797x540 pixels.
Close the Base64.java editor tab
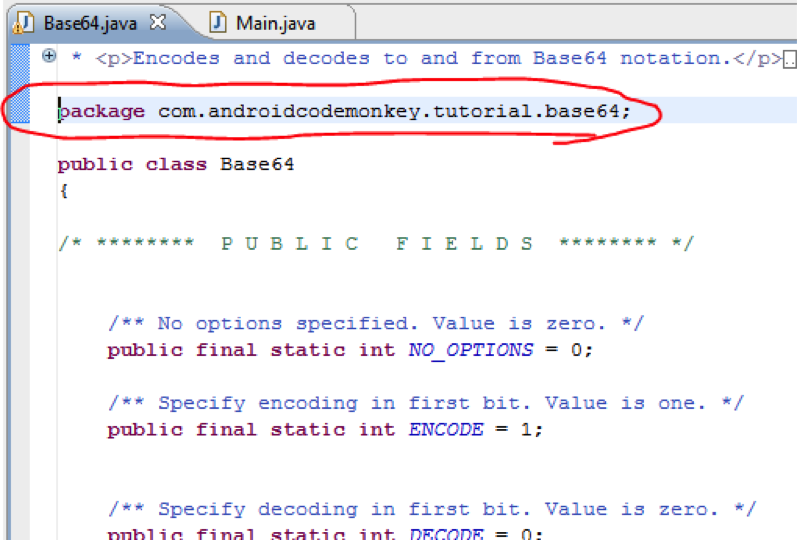(158, 22)
